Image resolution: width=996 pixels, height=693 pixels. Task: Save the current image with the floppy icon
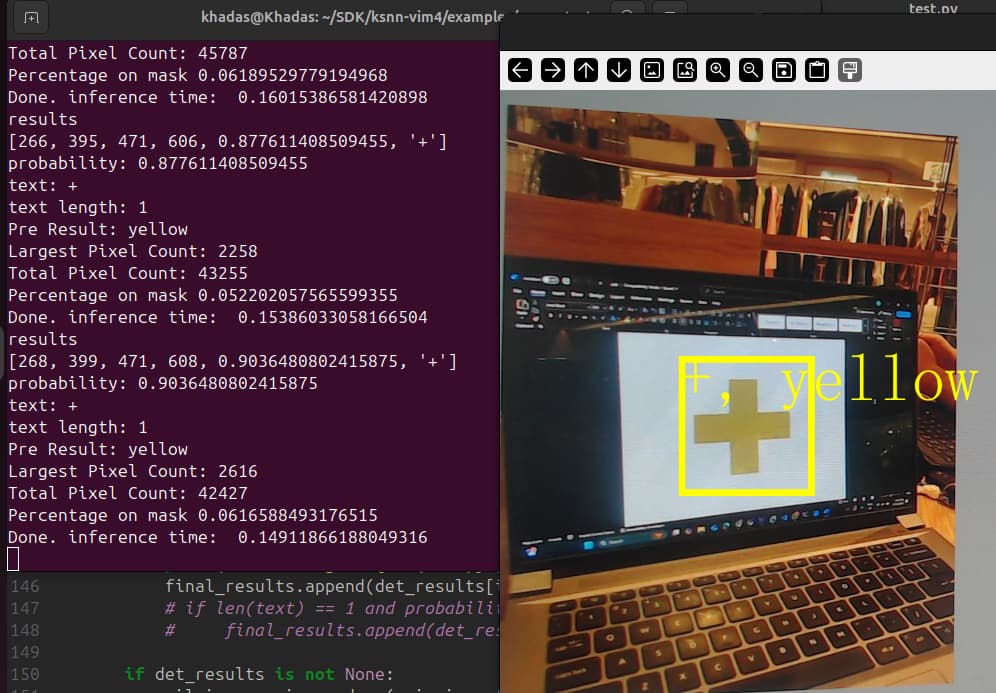tap(784, 70)
